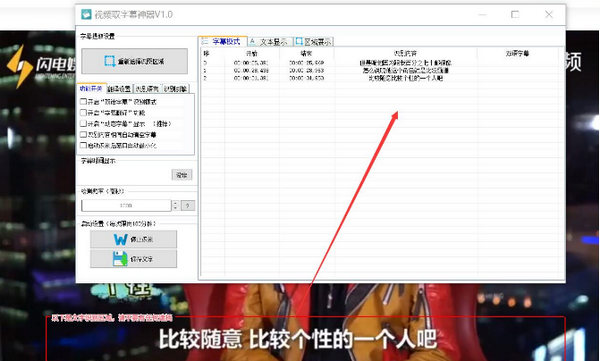Click the 开始 start-time column header
This screenshot has width=600, height=361.
252,54
